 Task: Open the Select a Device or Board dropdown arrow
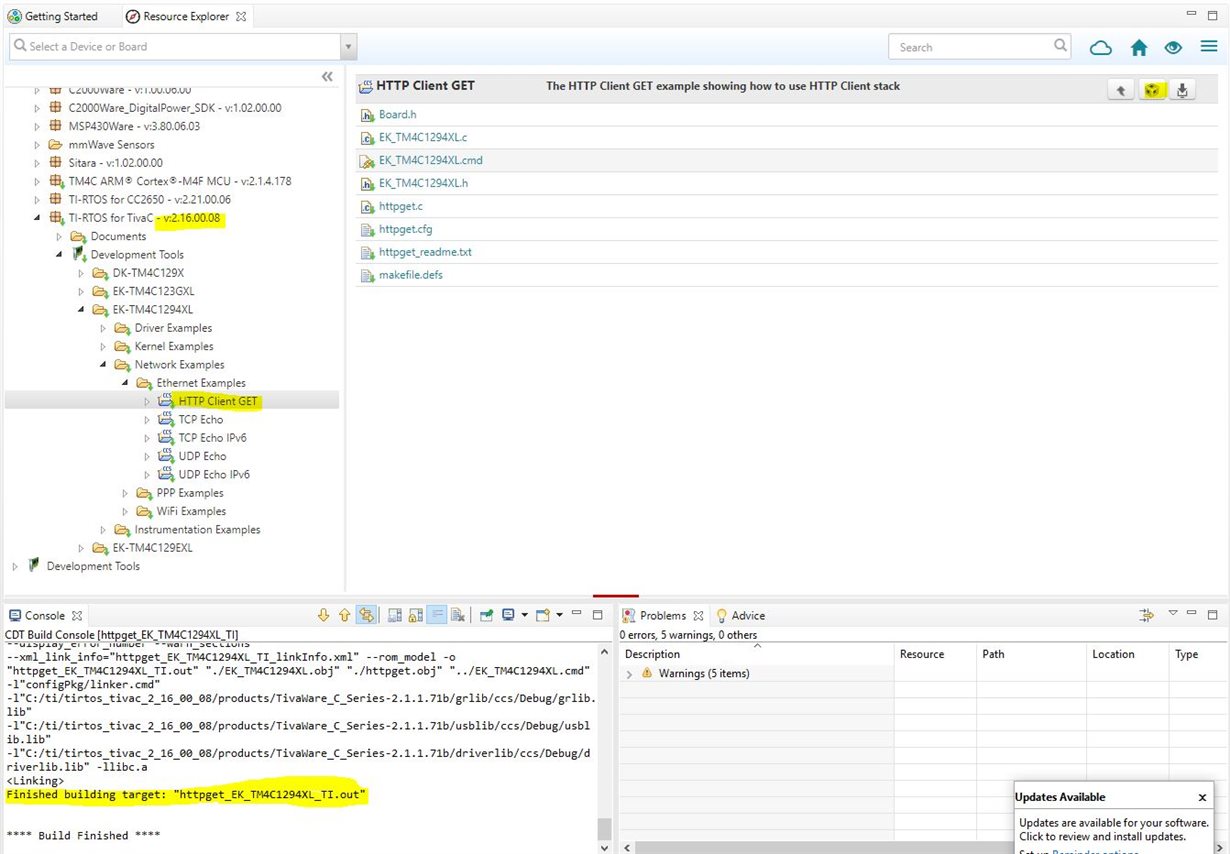[348, 47]
